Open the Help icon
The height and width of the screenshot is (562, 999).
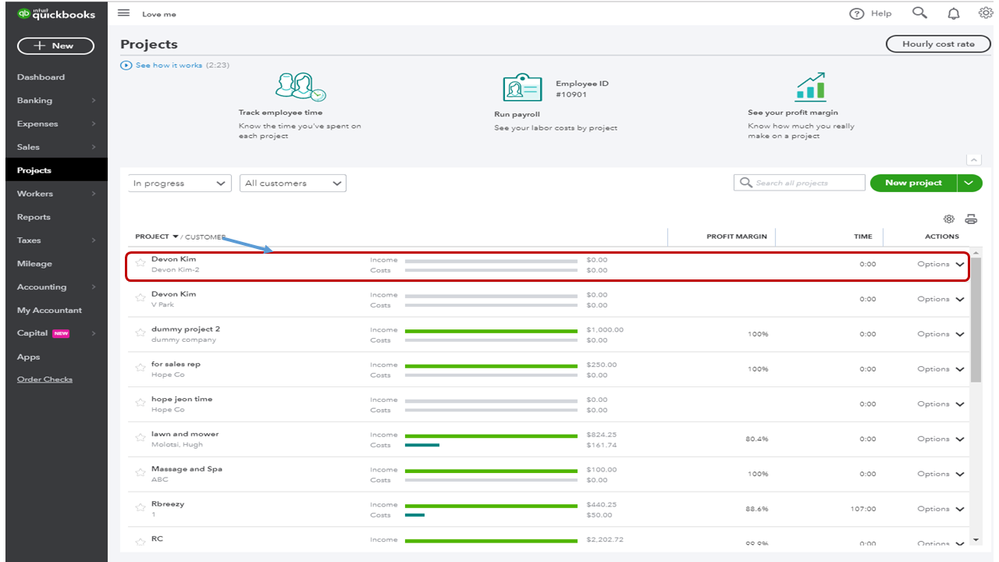click(856, 13)
